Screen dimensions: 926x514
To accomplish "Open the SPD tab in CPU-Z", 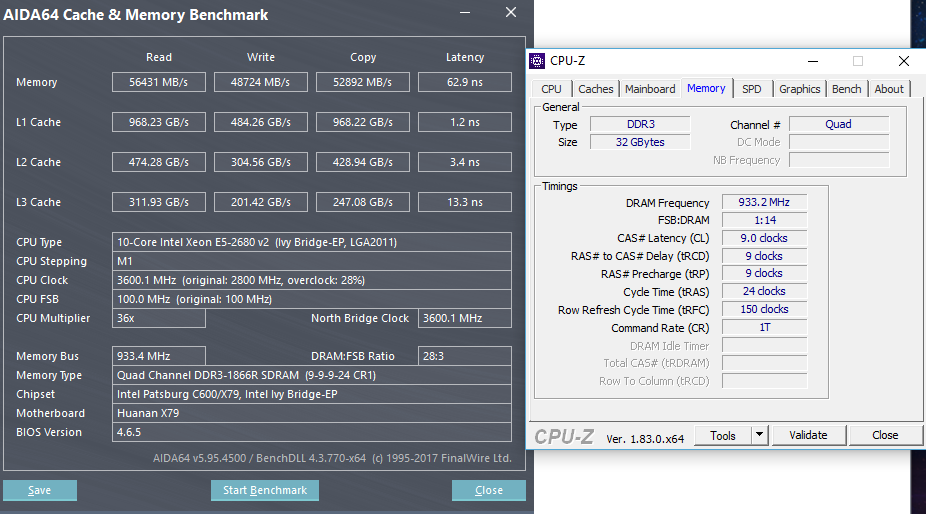I will 752,89.
